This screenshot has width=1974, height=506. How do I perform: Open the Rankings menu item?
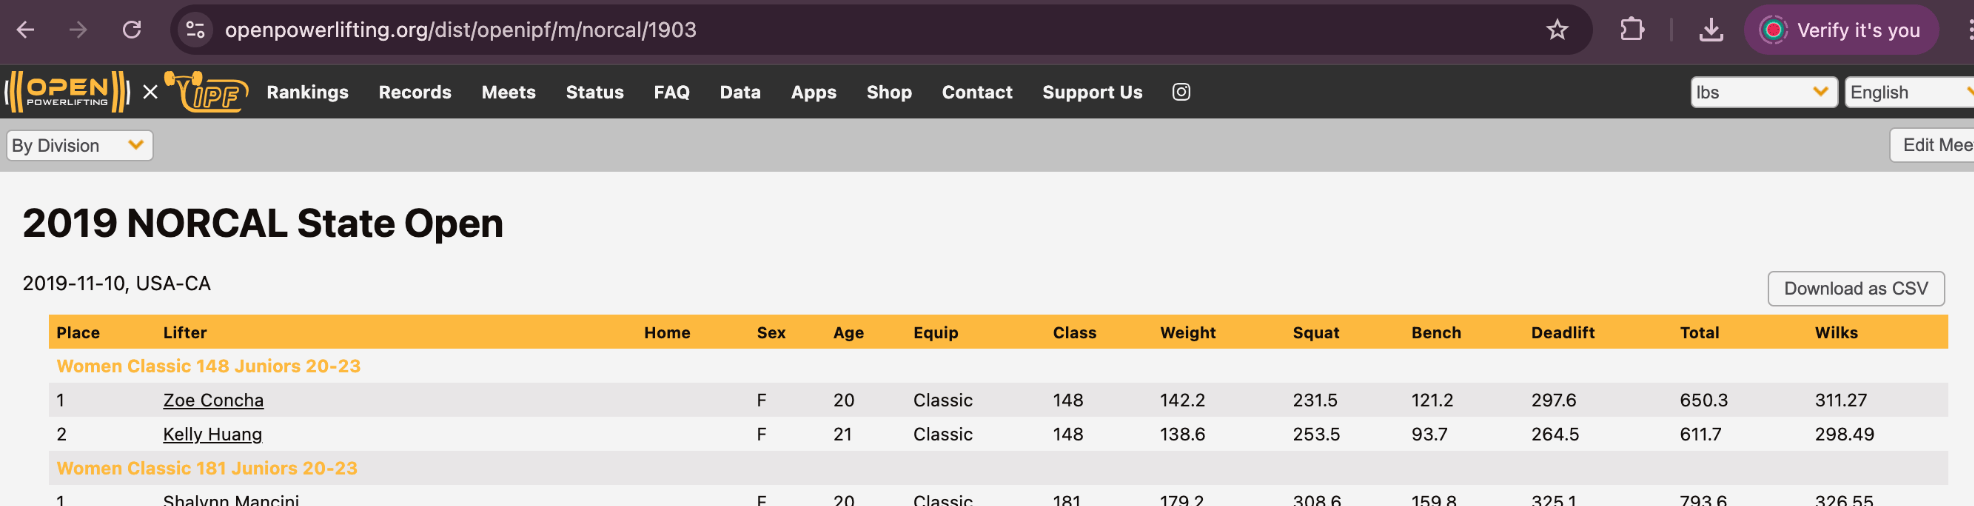[x=308, y=92]
